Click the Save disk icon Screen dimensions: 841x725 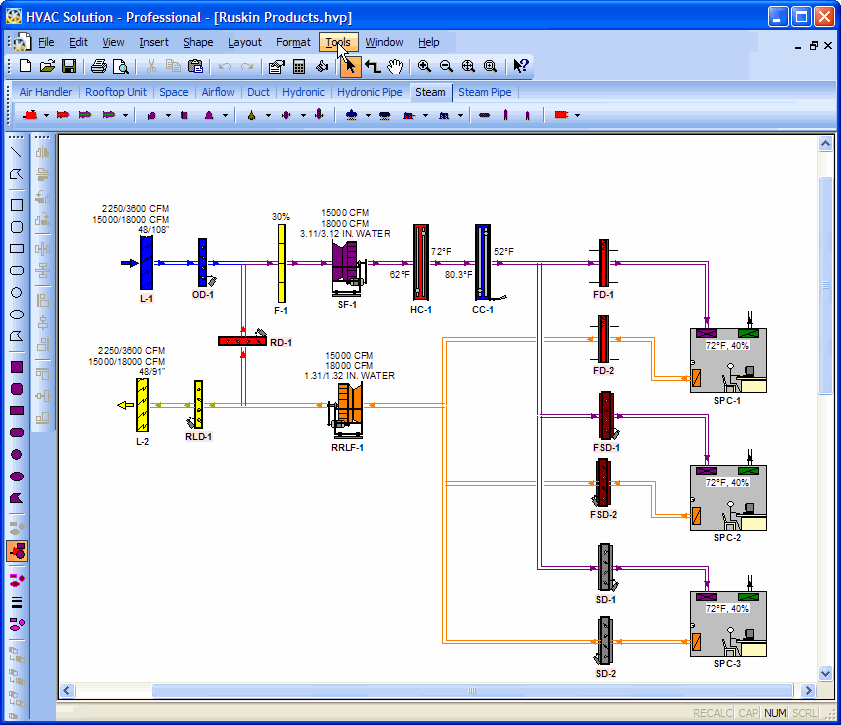click(69, 67)
